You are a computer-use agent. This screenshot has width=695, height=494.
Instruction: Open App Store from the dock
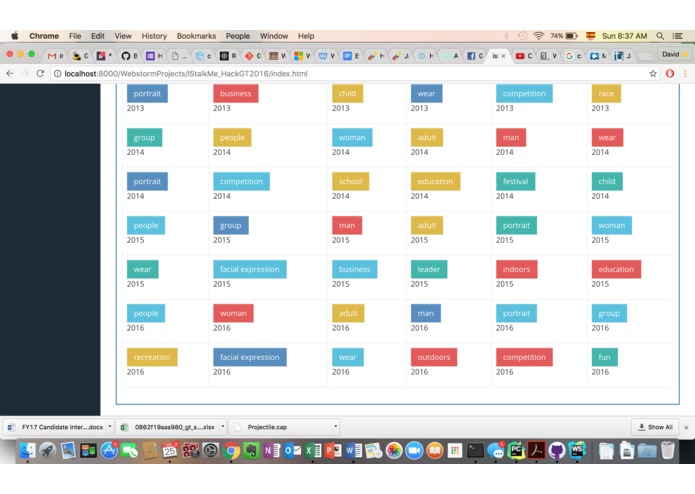pos(109,451)
